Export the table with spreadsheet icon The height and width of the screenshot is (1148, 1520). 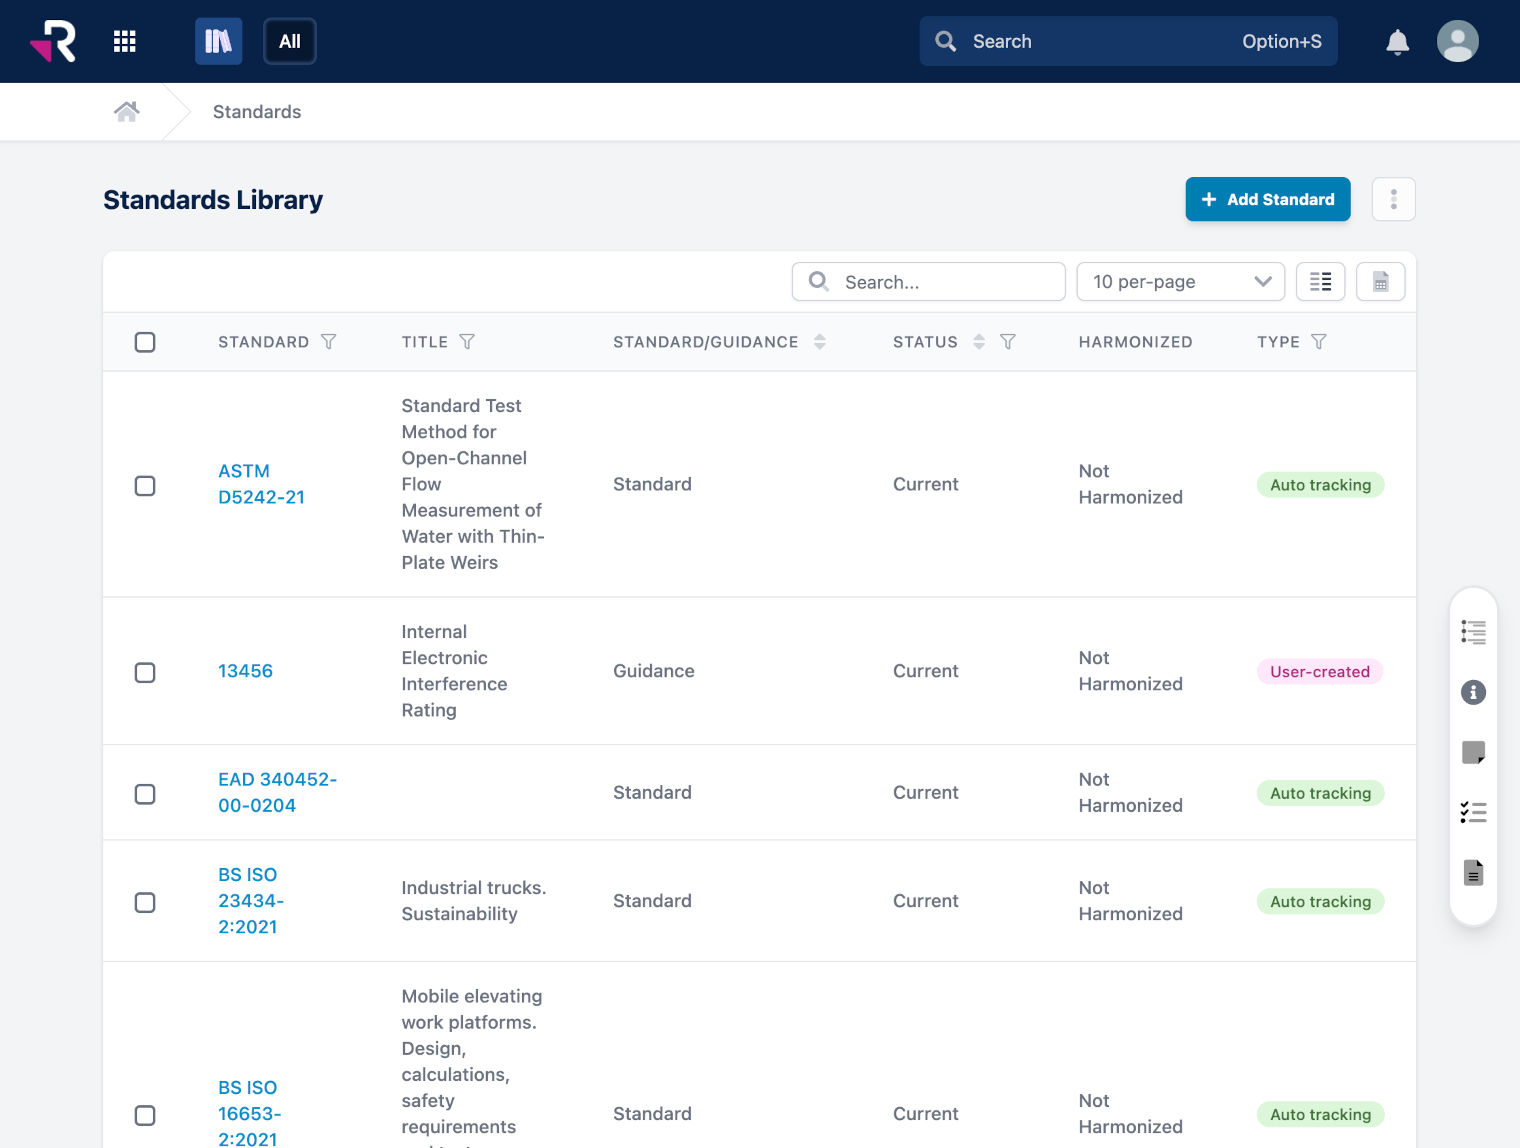coord(1381,281)
